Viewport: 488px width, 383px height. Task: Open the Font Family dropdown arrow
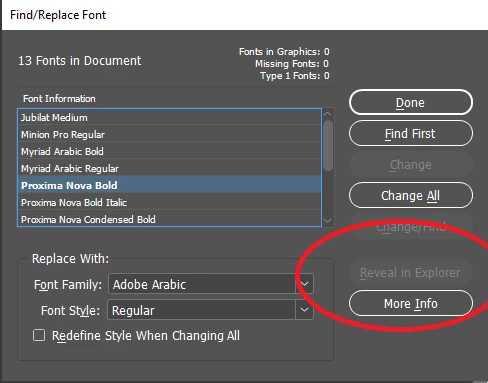tap(304, 284)
